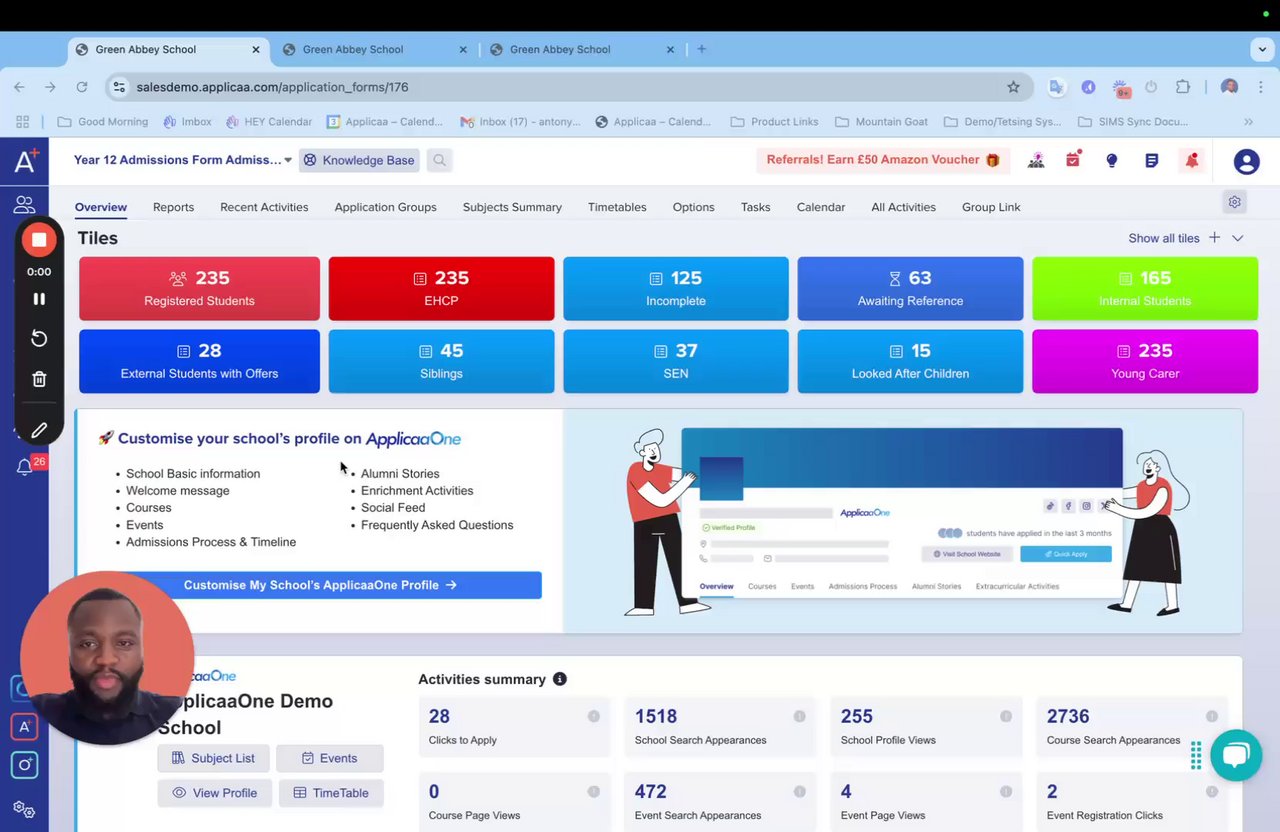Click the search magnifier beside Knowledge Base

pyautogui.click(x=439, y=160)
